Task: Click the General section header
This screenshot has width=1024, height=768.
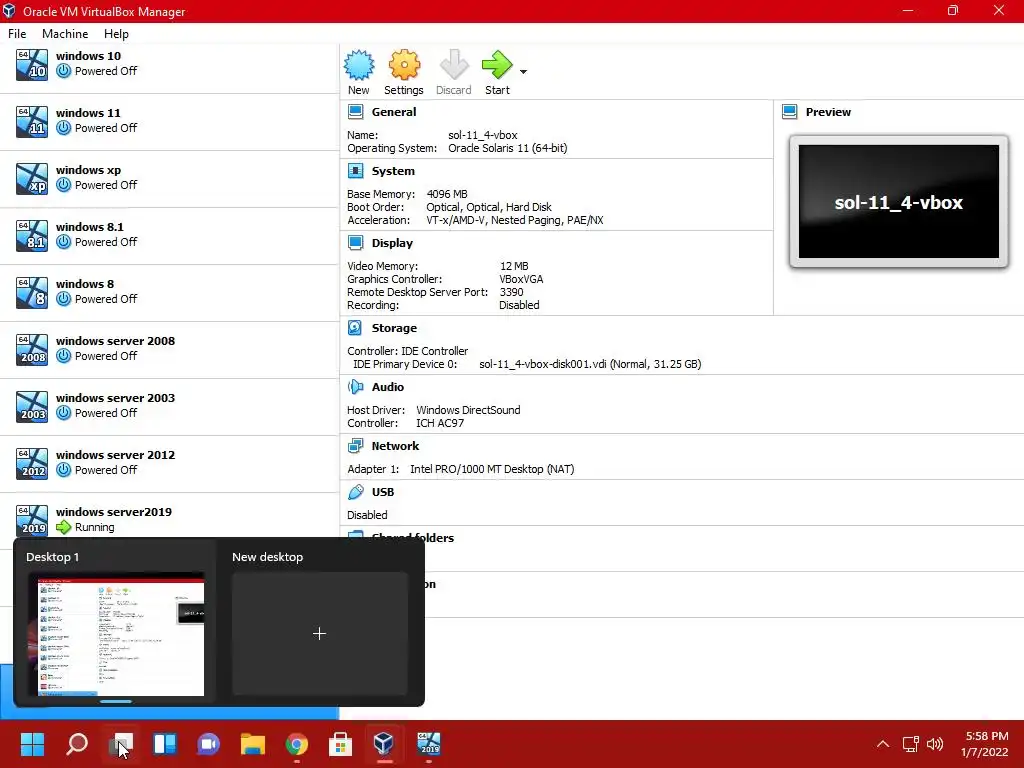Action: tap(394, 112)
